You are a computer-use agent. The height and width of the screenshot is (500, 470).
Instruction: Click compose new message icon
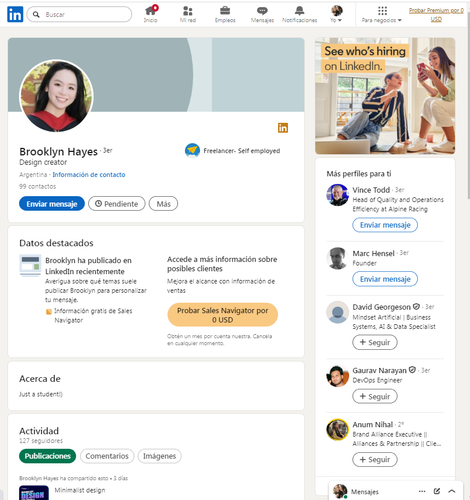(x=437, y=491)
